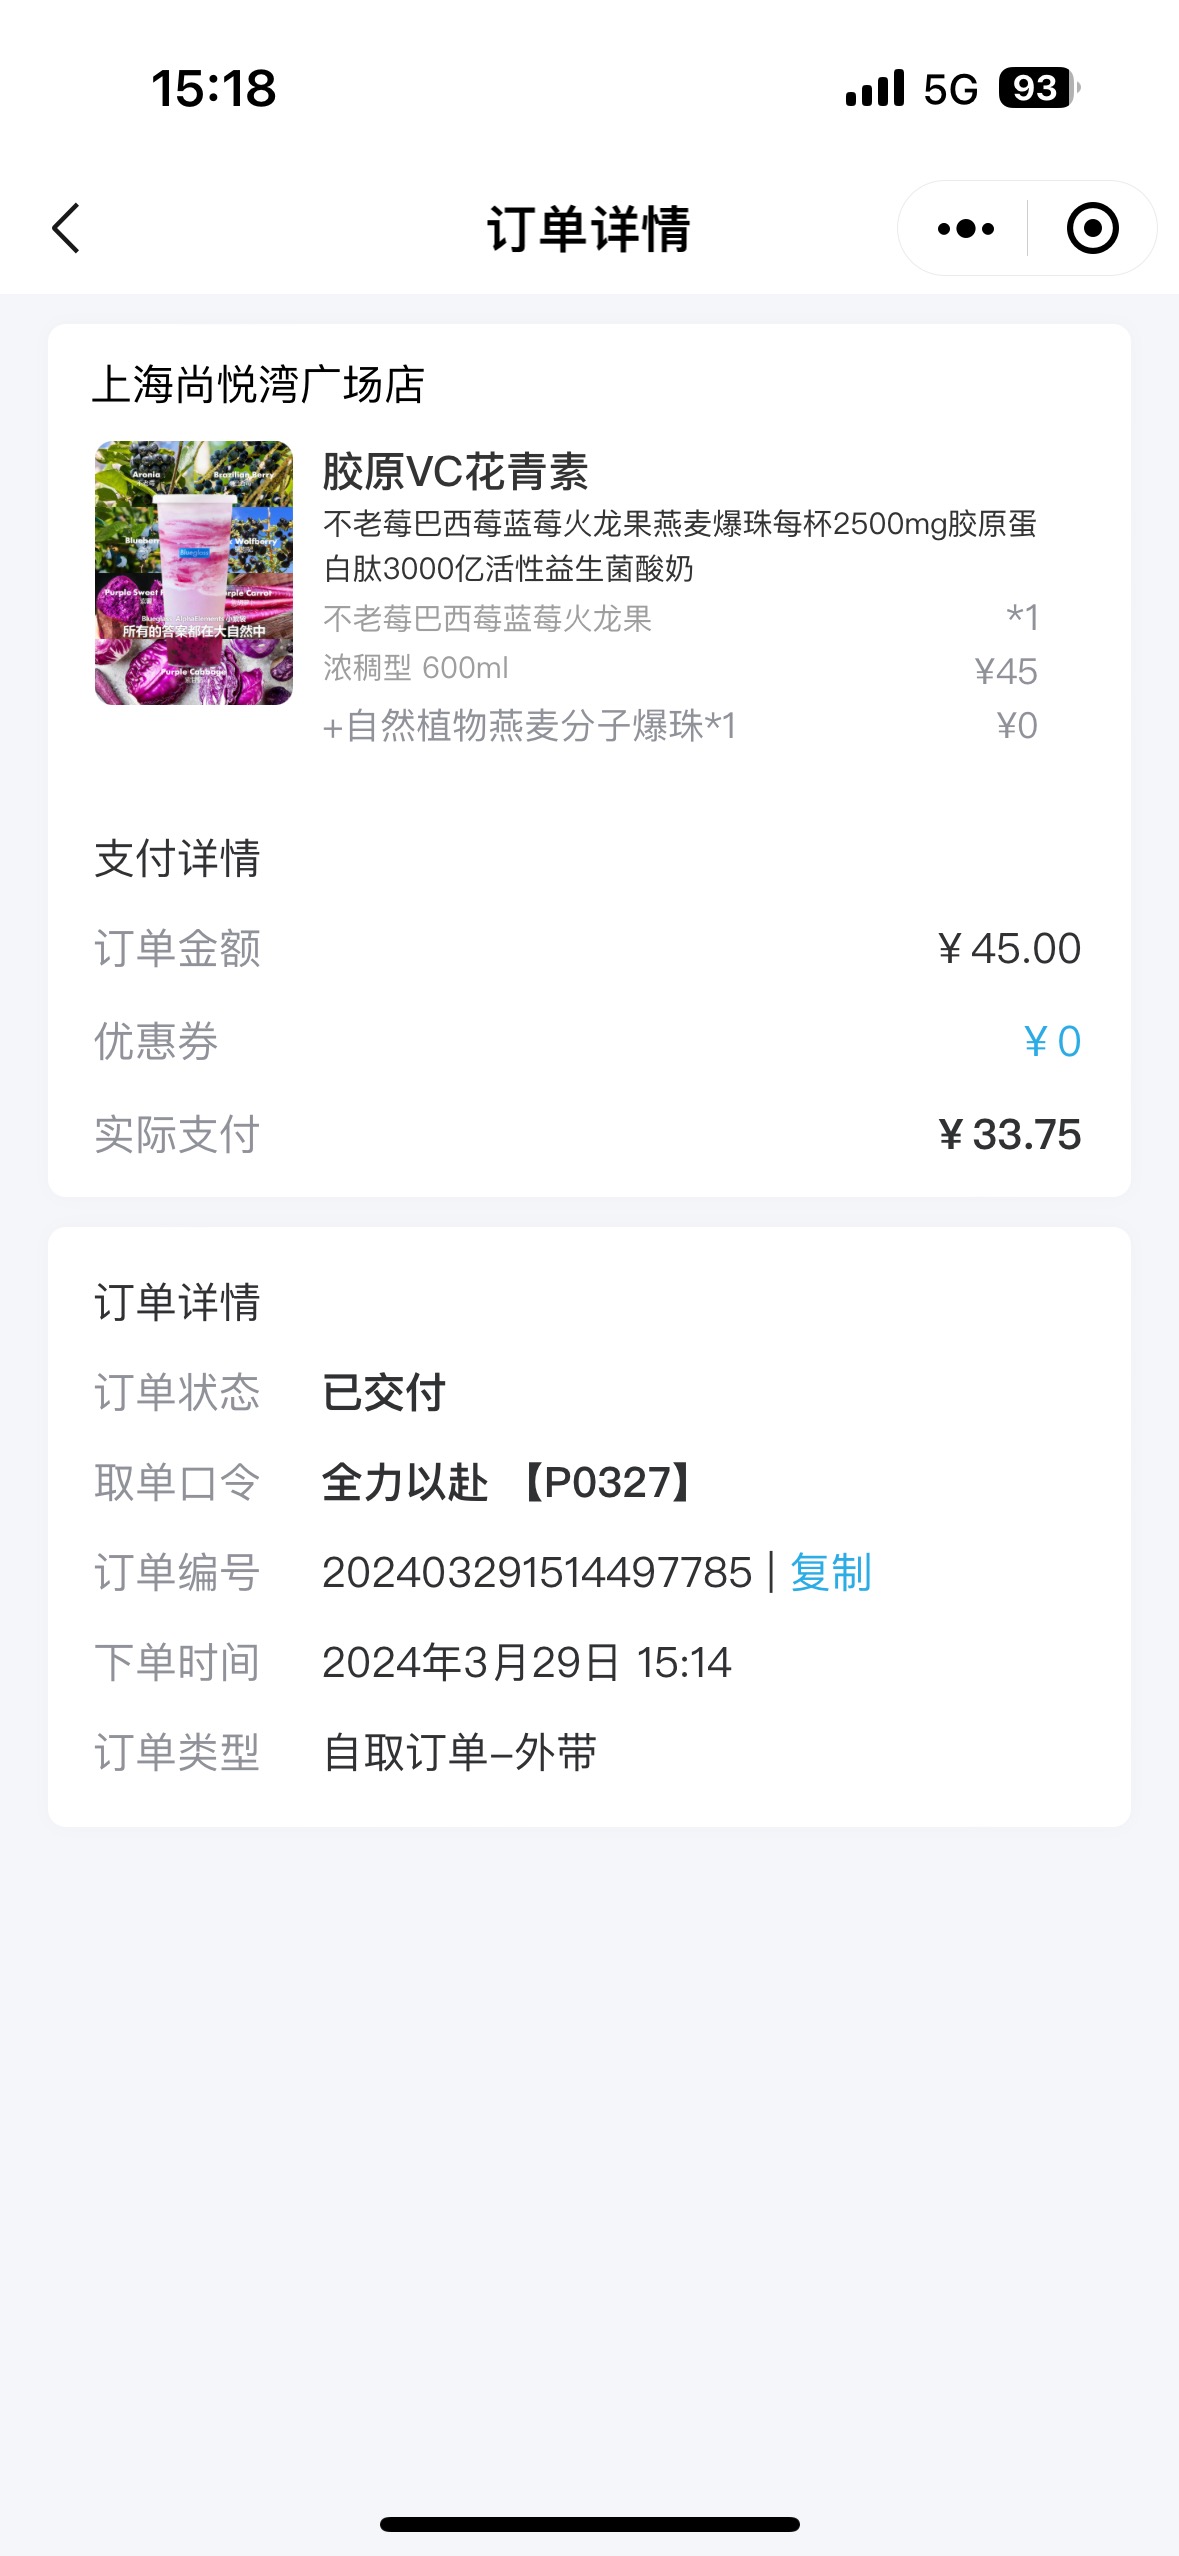This screenshot has width=1179, height=2556.
Task: Tap the coupon amount ¥0
Action: pyautogui.click(x=1052, y=1041)
